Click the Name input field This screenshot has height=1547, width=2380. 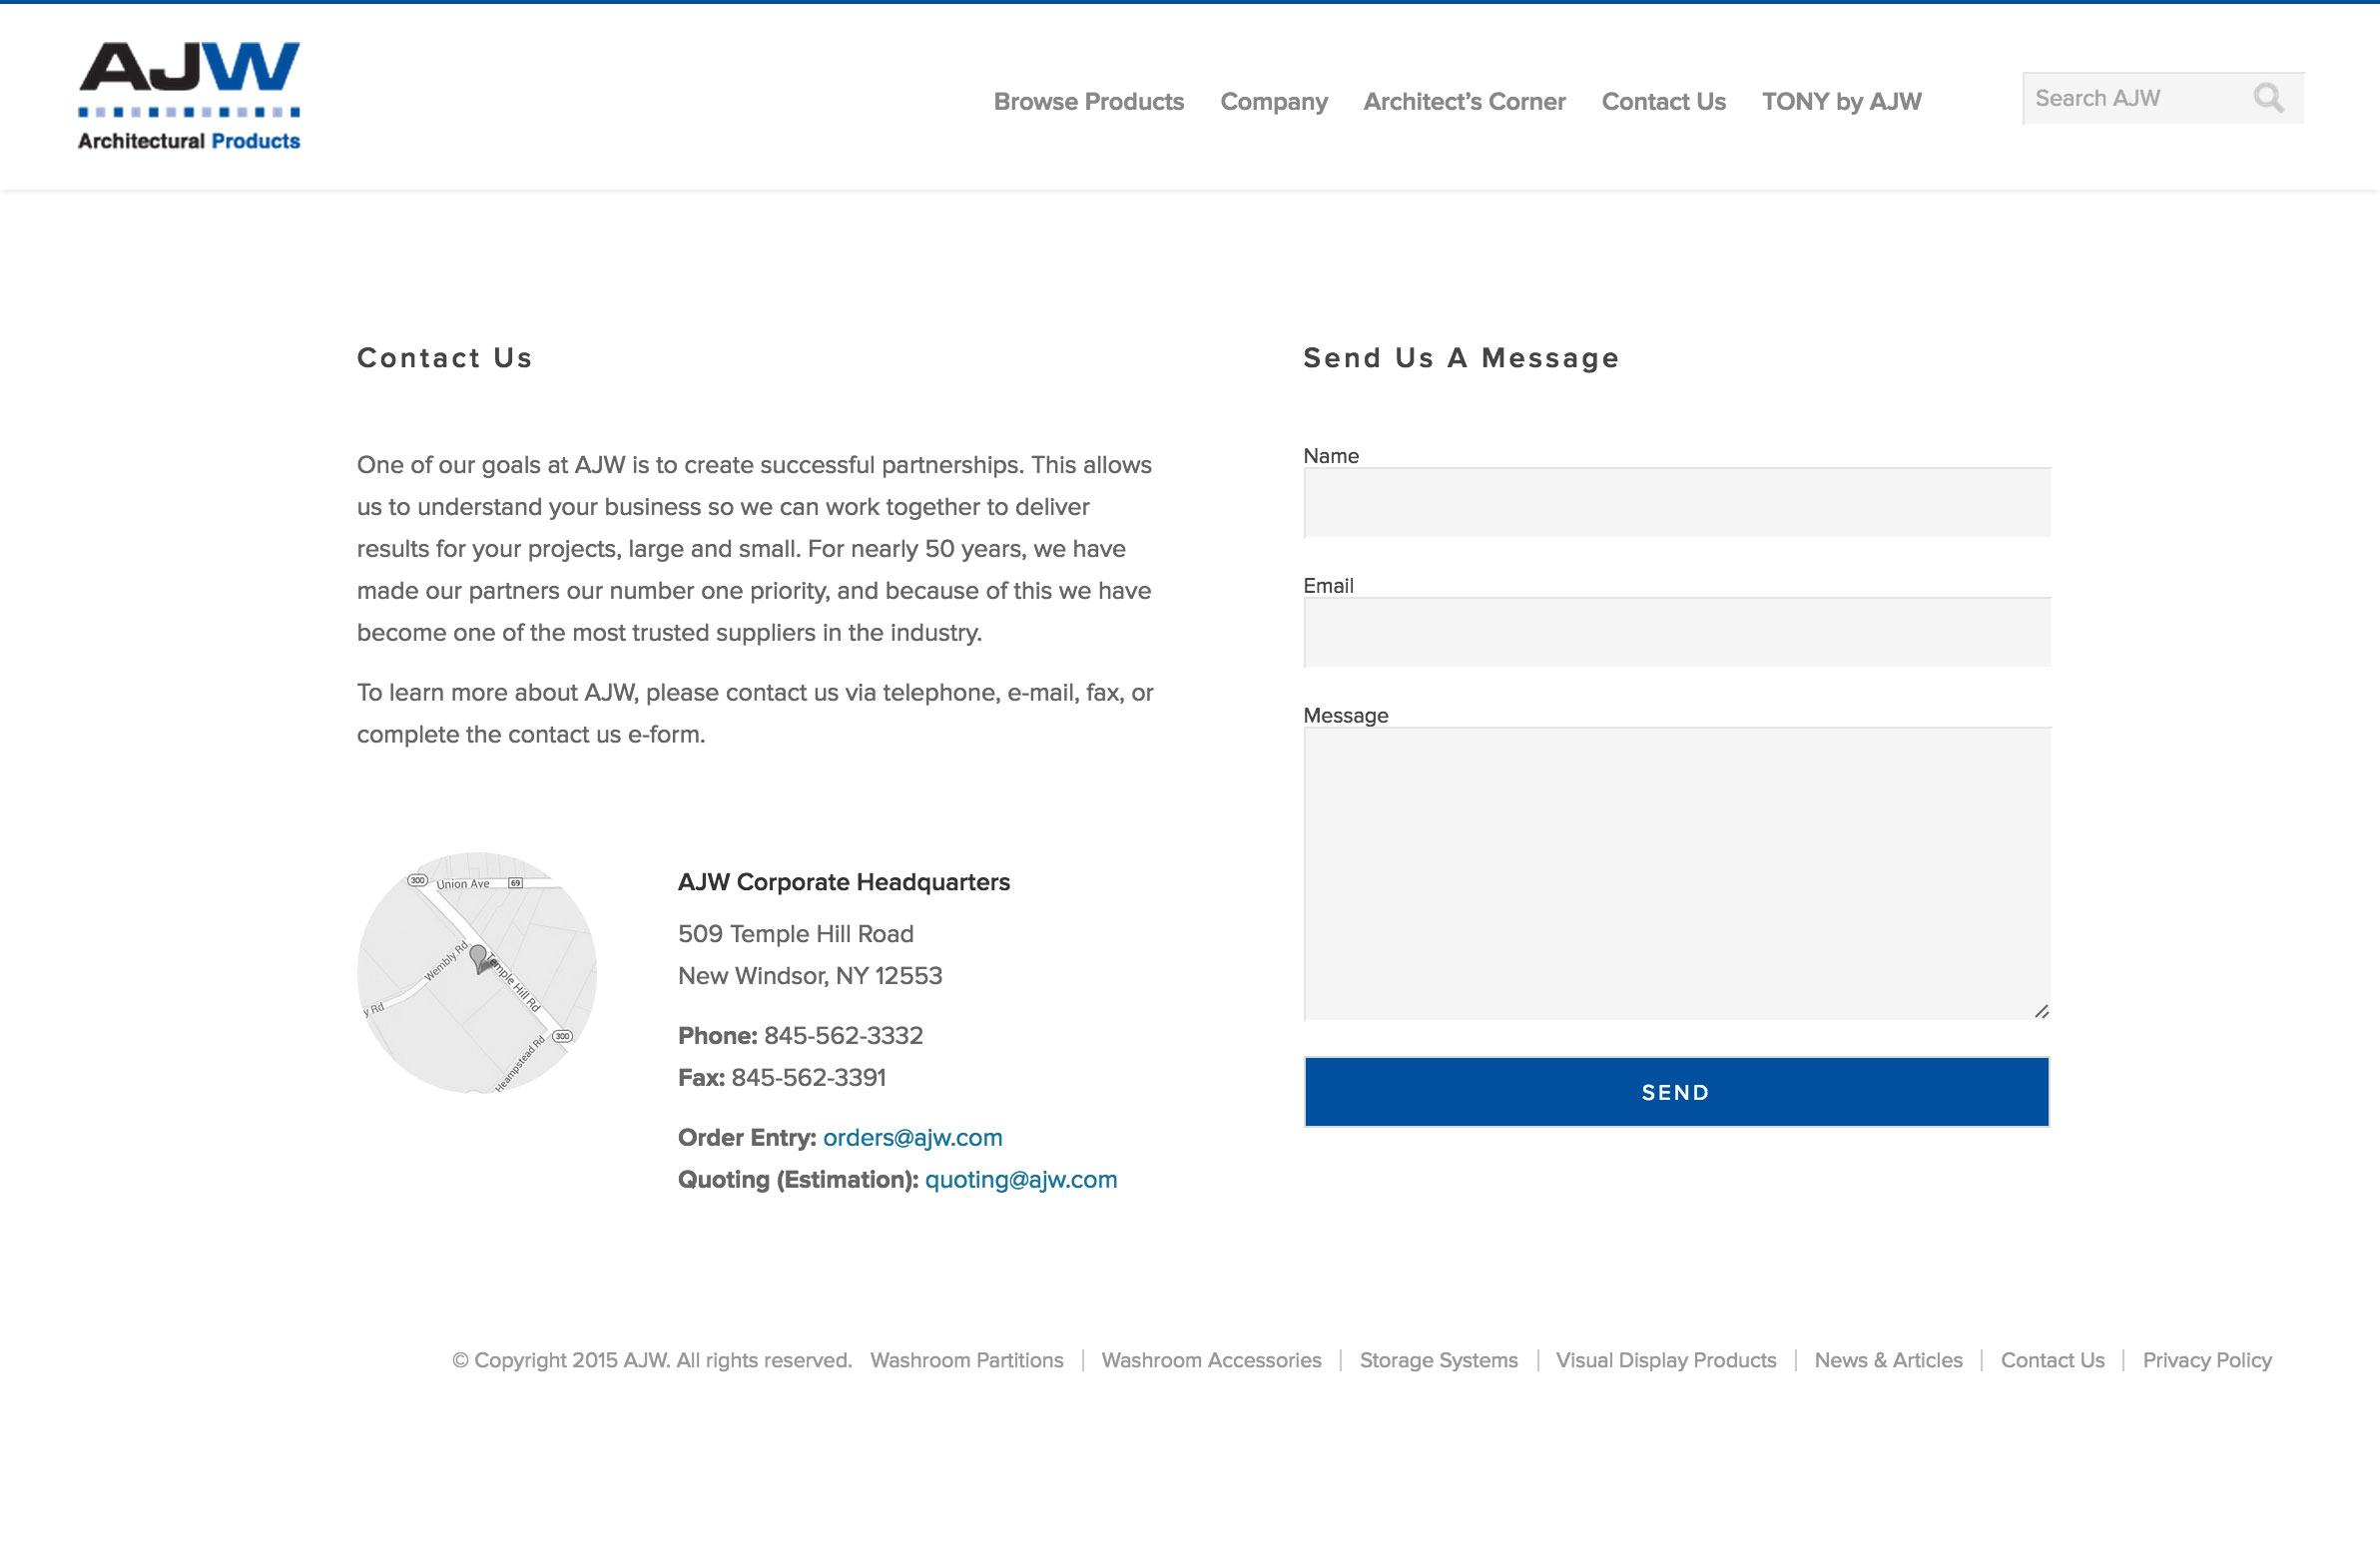point(1677,503)
